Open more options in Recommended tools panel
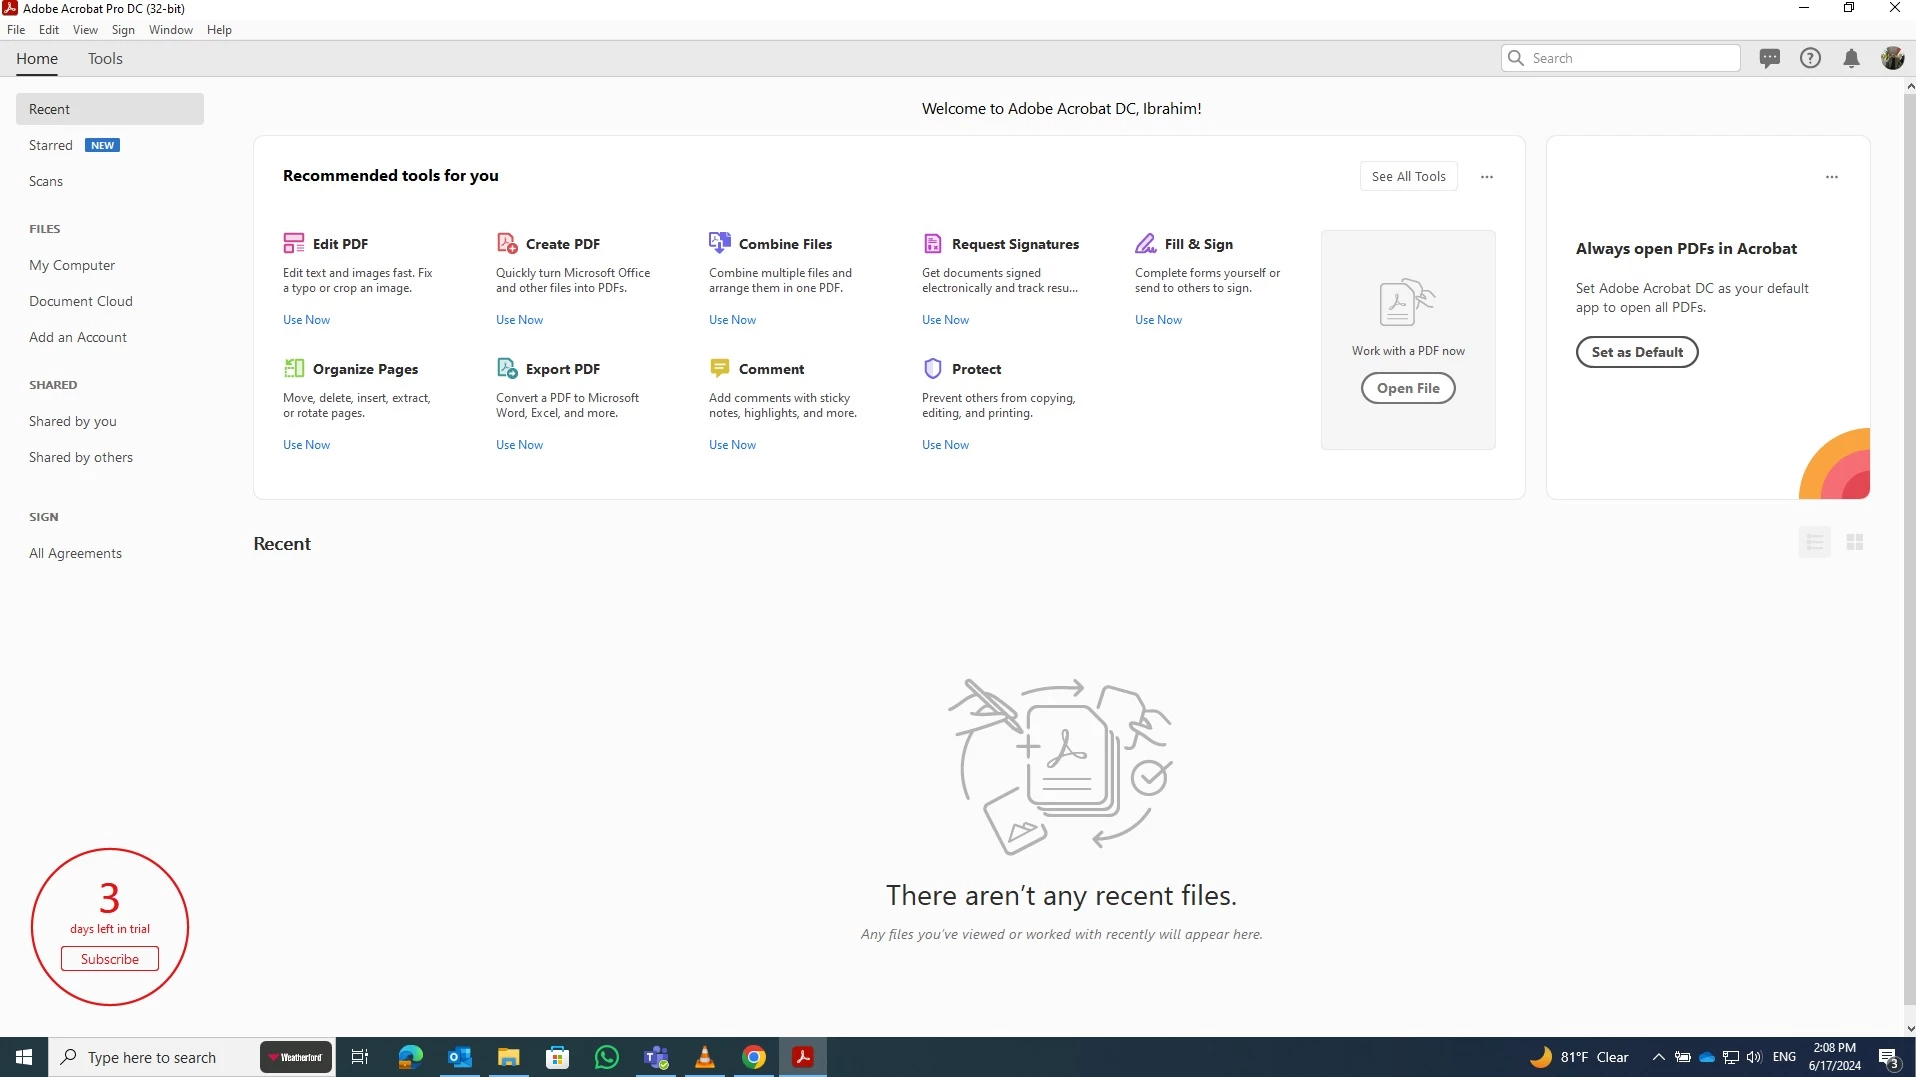The width and height of the screenshot is (1916, 1077). [1487, 177]
